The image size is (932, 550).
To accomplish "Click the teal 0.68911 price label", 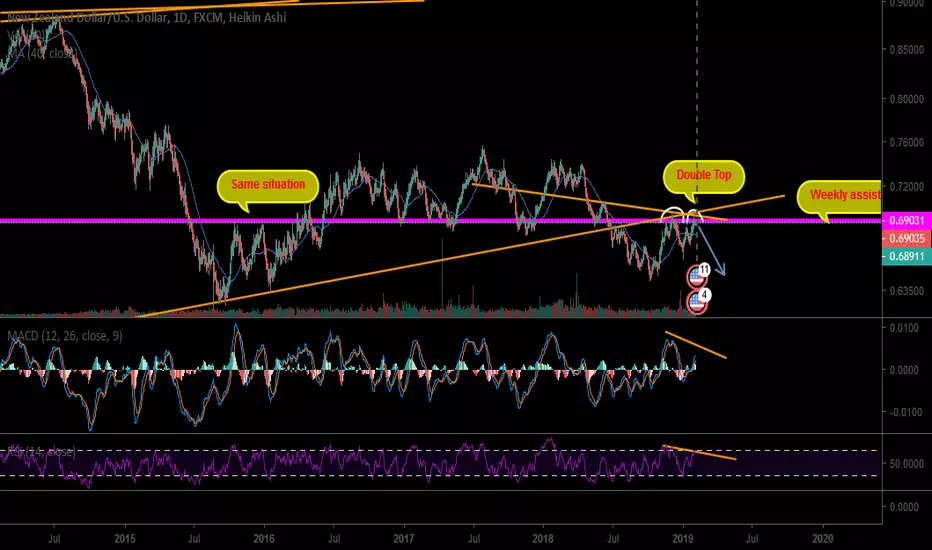I will point(906,256).
